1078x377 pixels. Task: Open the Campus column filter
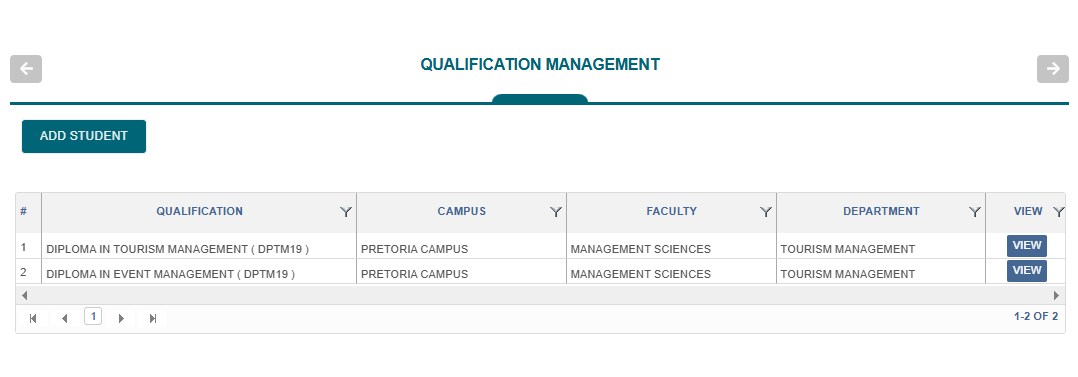coord(556,212)
